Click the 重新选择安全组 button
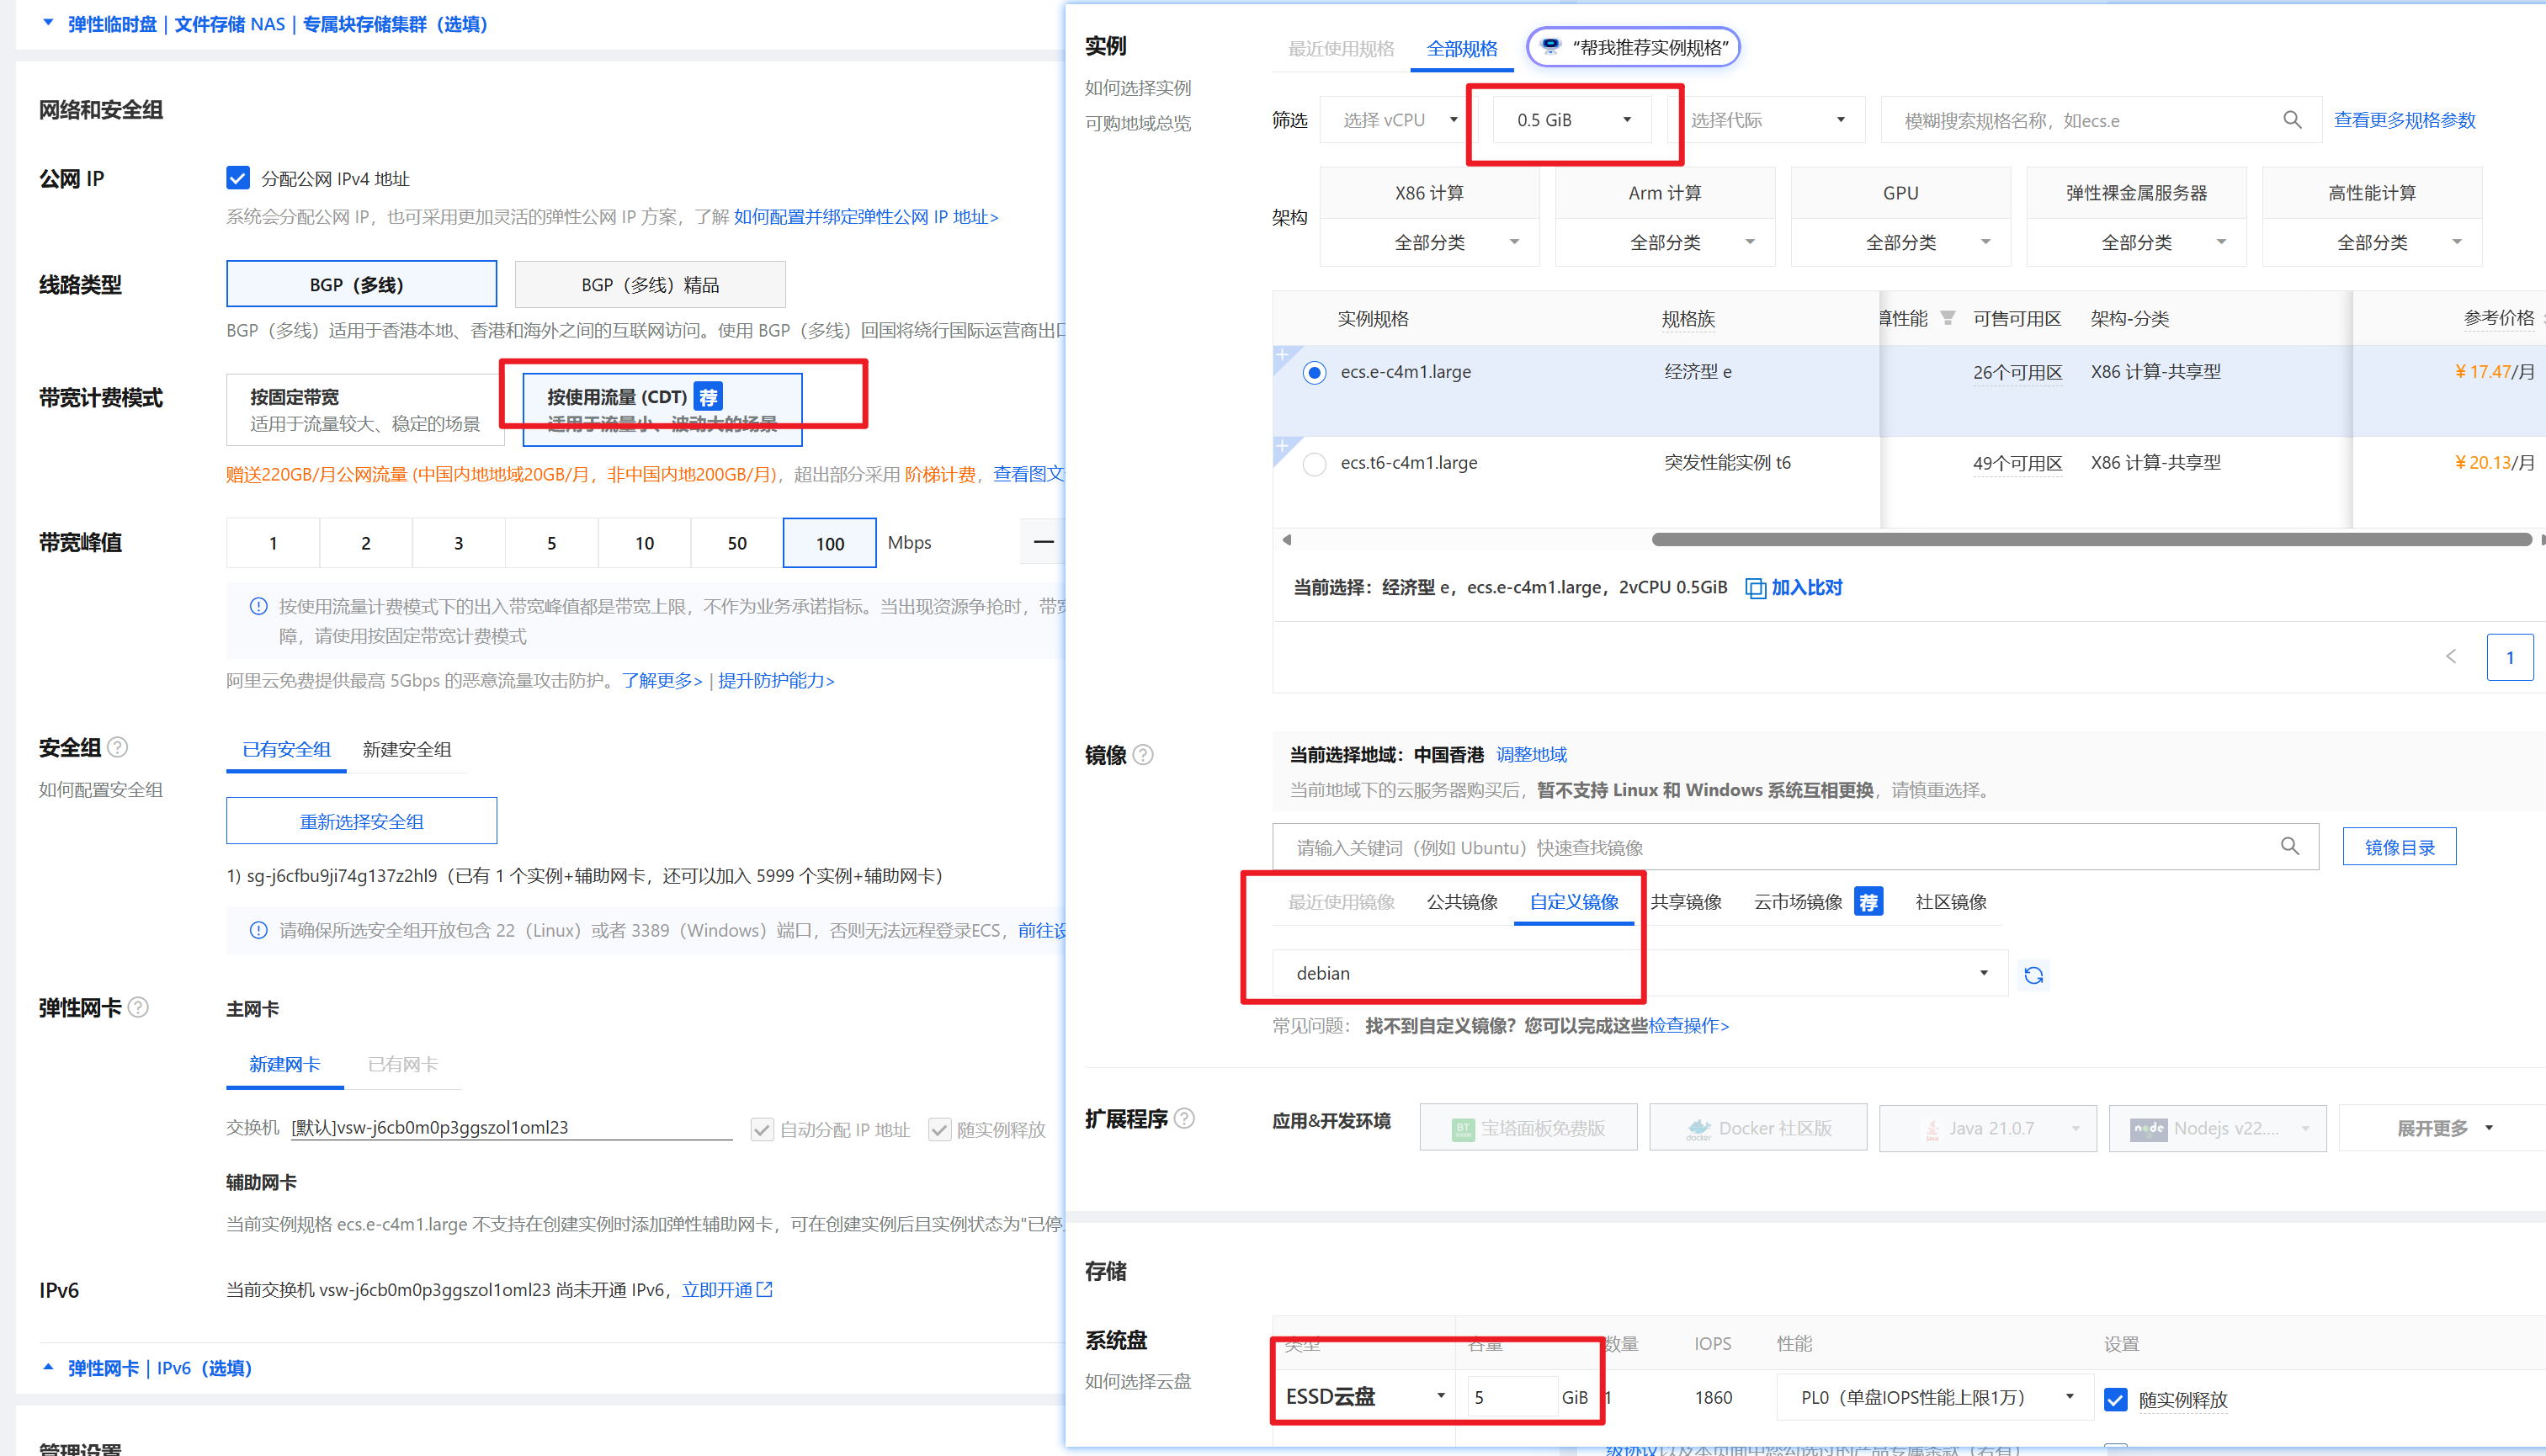The height and width of the screenshot is (1456, 2546). [x=361, y=821]
